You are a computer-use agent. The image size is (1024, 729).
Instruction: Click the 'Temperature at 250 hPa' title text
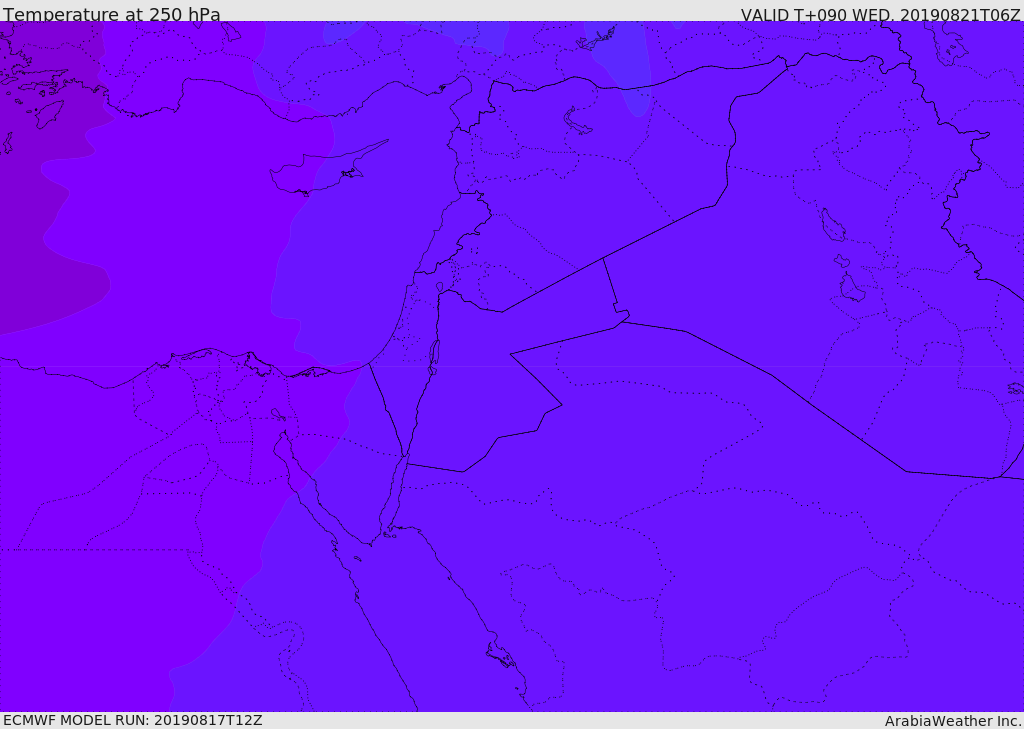point(112,14)
